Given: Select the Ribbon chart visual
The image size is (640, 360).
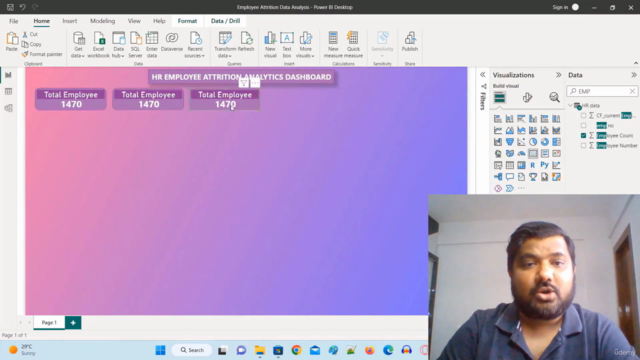Looking at the screenshot, I should [x=556, y=130].
